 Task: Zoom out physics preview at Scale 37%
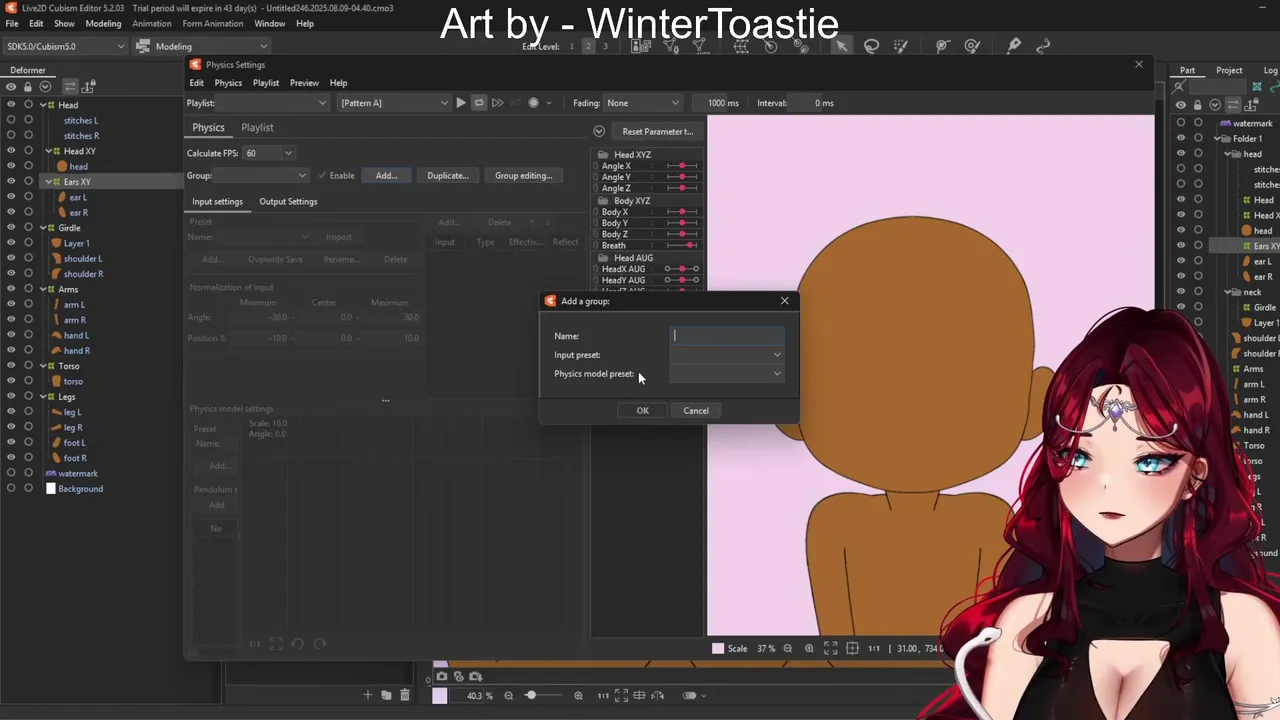tap(787, 649)
